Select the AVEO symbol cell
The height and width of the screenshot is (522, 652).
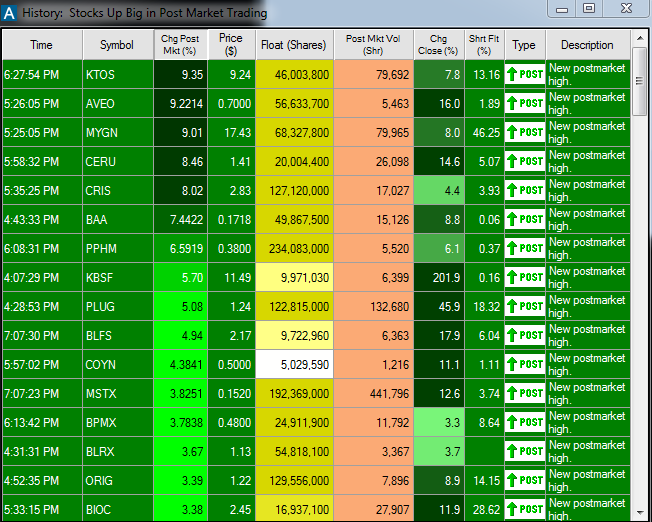pos(118,104)
